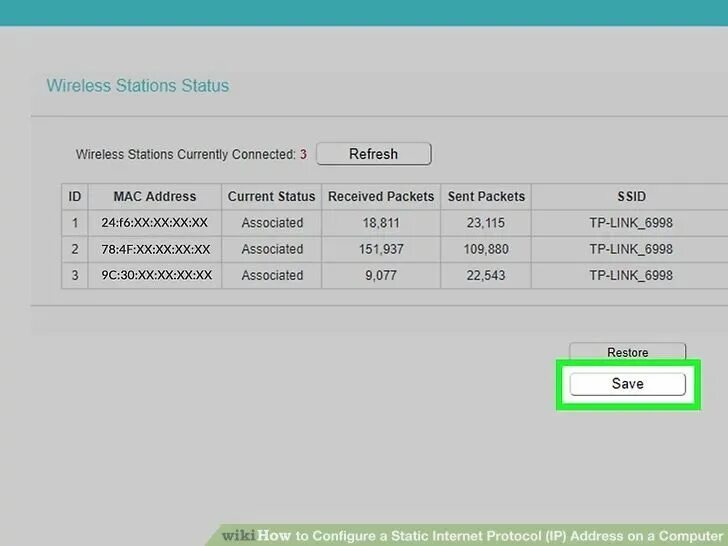Click the Received Packets column header
Screen dimensions: 728x546
click(381, 196)
